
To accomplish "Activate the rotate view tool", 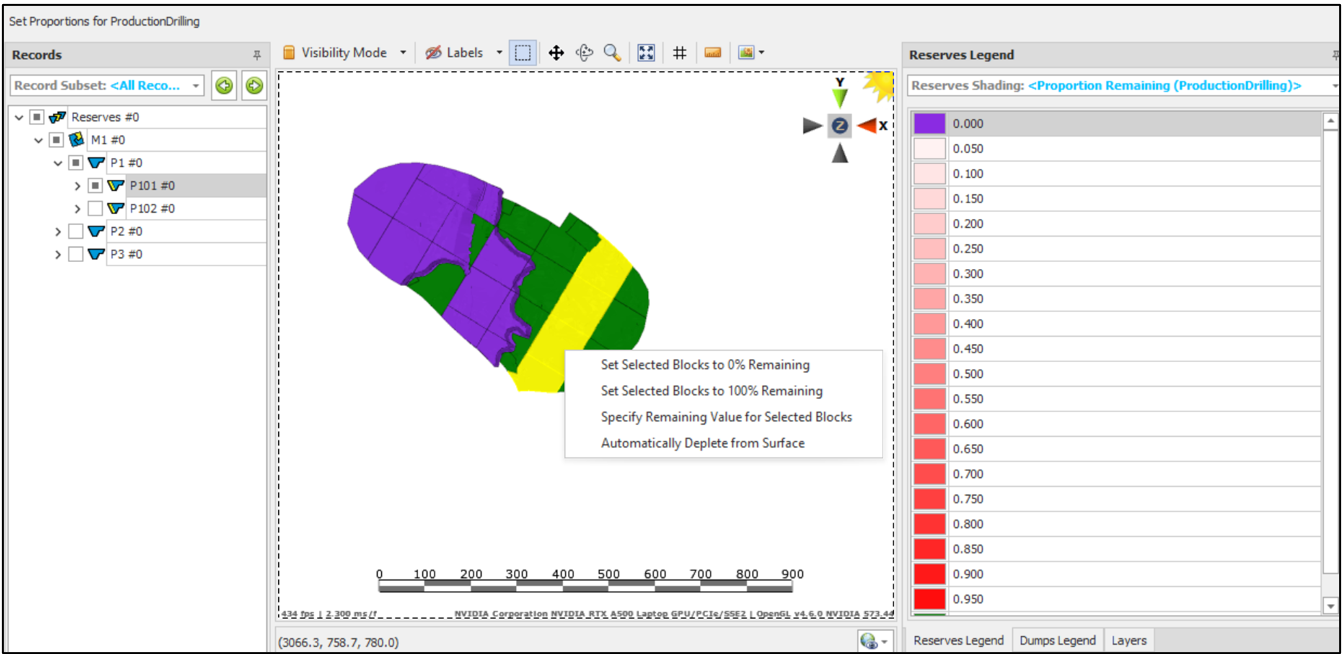I will pos(585,53).
